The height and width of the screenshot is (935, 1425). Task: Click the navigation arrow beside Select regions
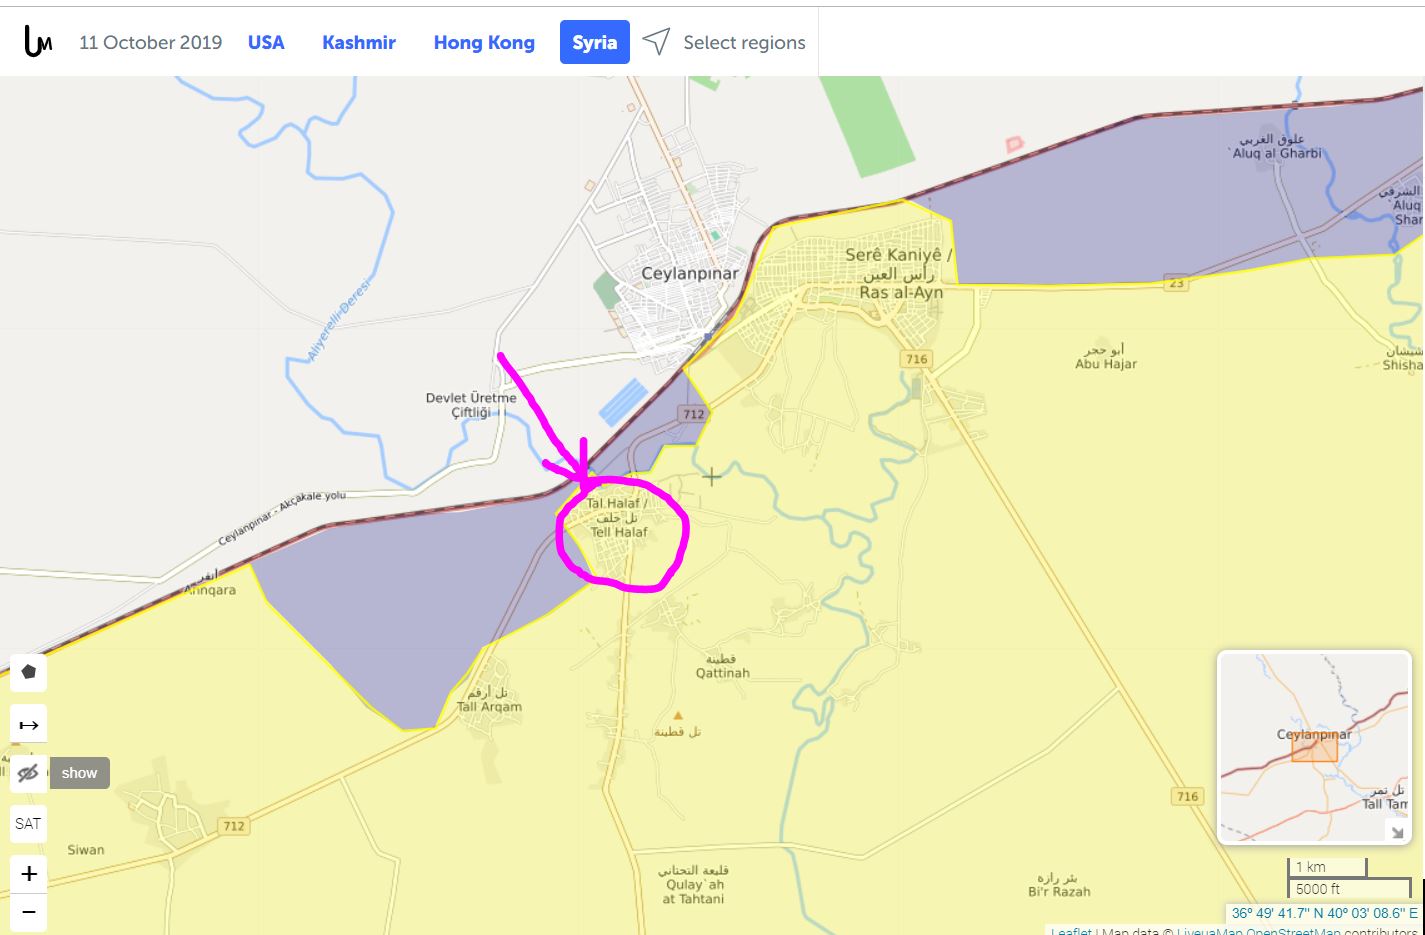656,42
